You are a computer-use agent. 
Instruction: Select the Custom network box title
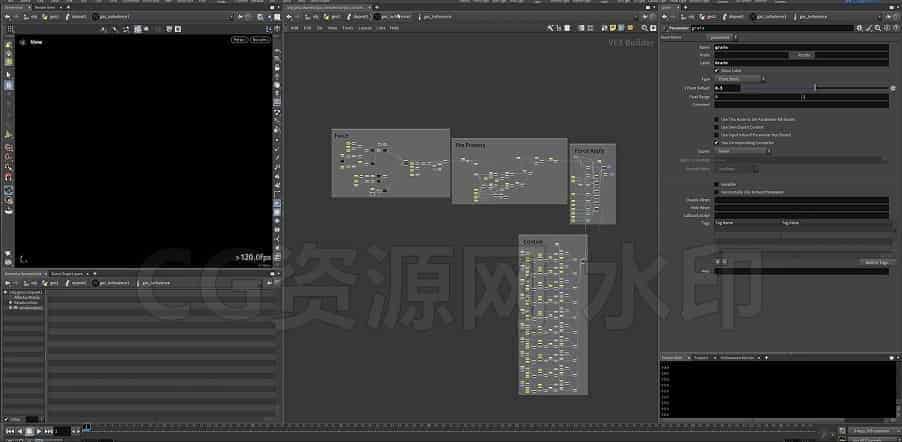(532, 241)
